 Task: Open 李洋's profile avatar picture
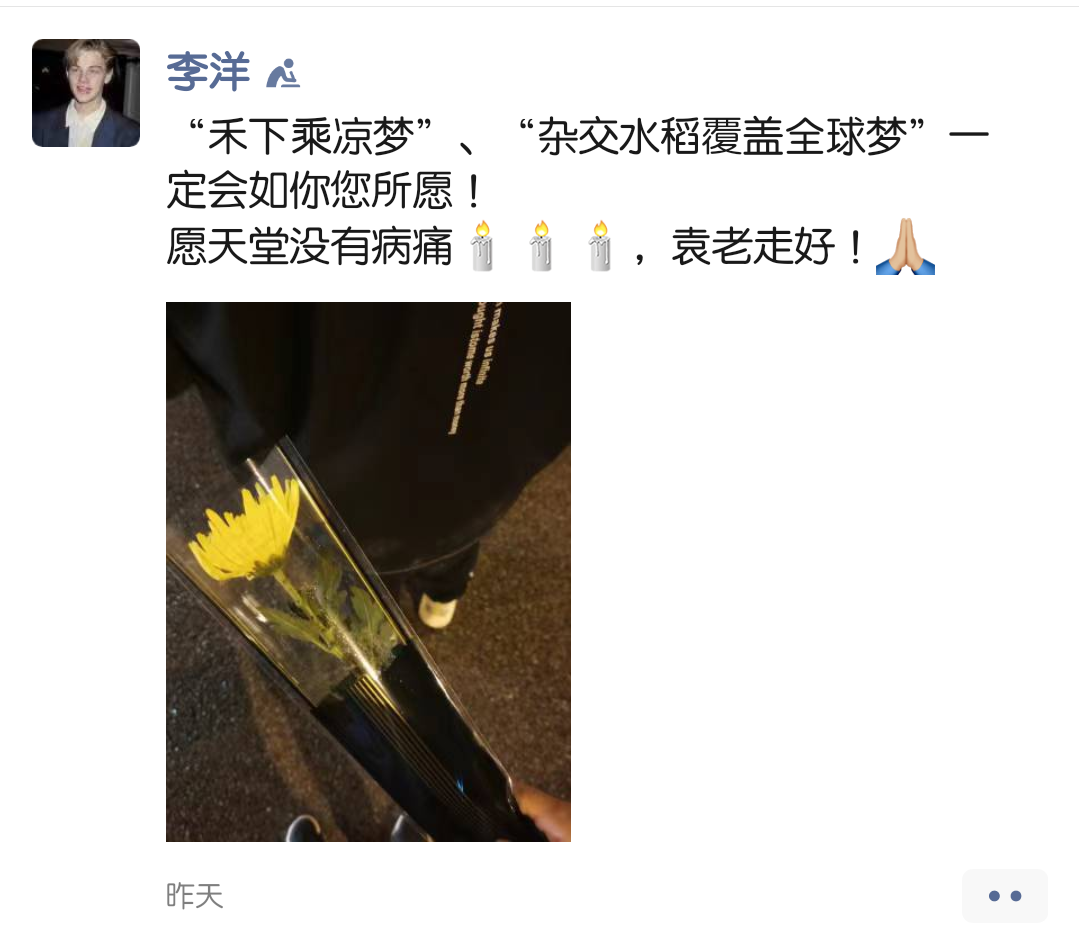tap(86, 93)
